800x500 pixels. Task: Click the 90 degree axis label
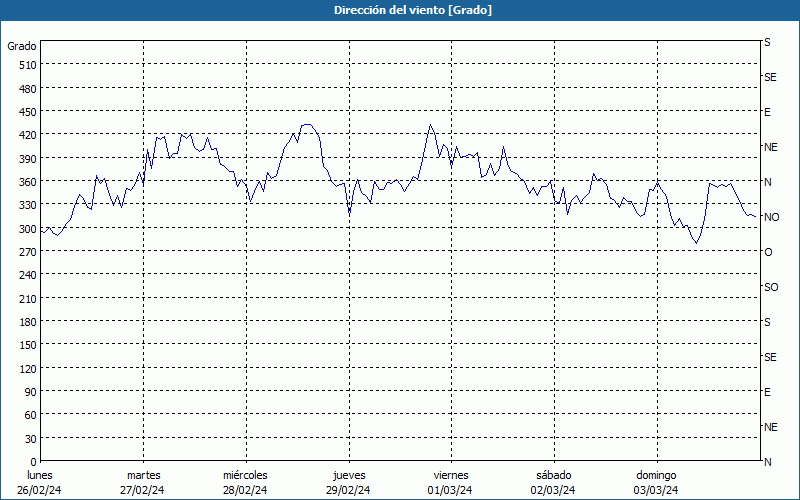point(31,392)
